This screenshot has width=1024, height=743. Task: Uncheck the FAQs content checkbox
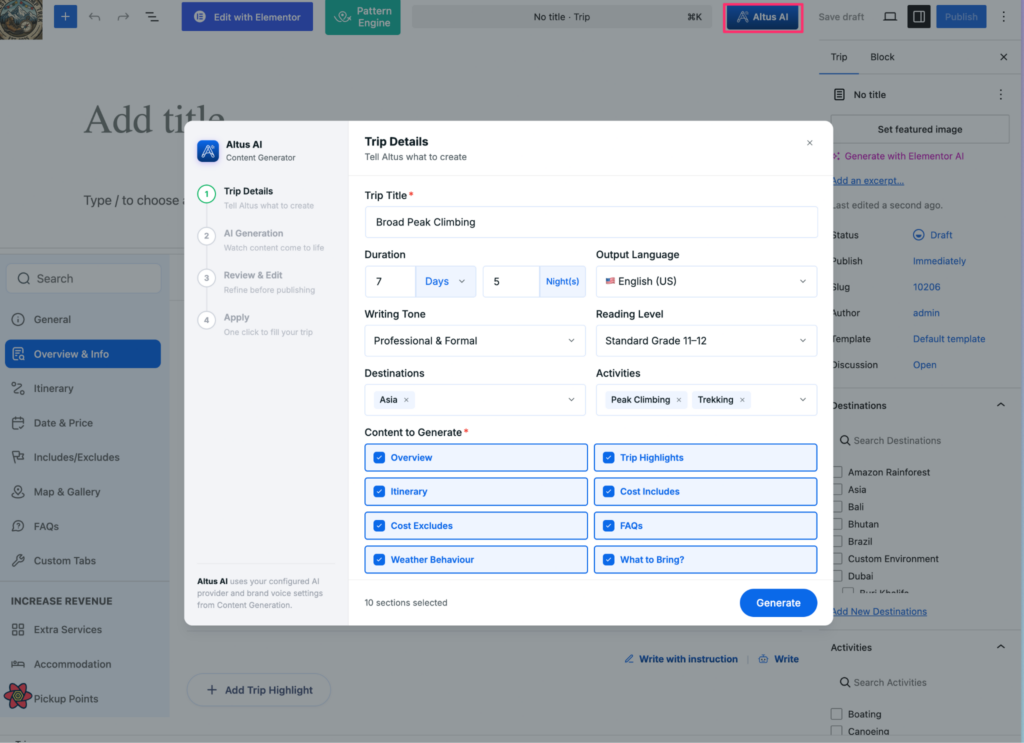(608, 526)
